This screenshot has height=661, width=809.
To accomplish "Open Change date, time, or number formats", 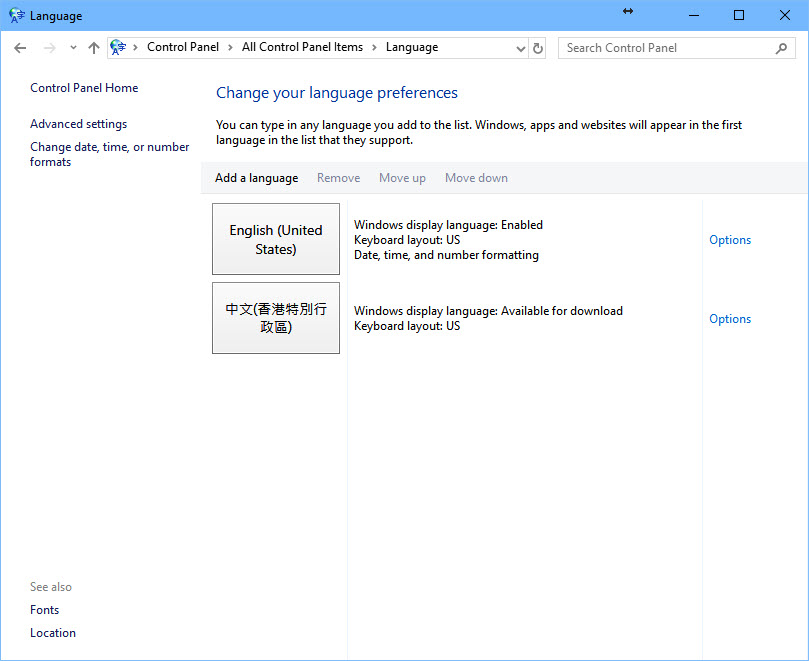I will 109,154.
